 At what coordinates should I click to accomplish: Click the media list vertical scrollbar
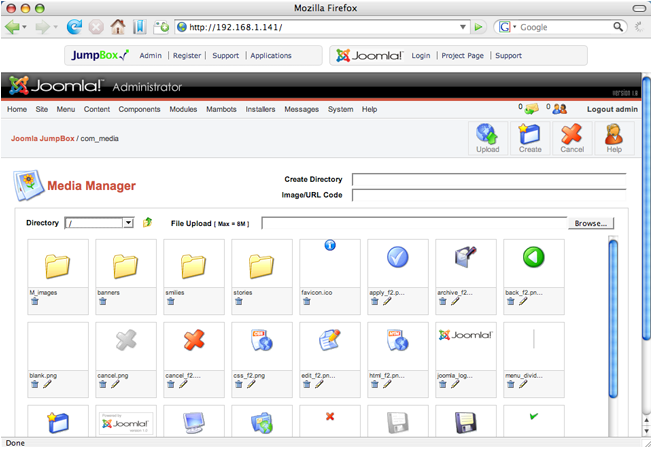click(613, 319)
